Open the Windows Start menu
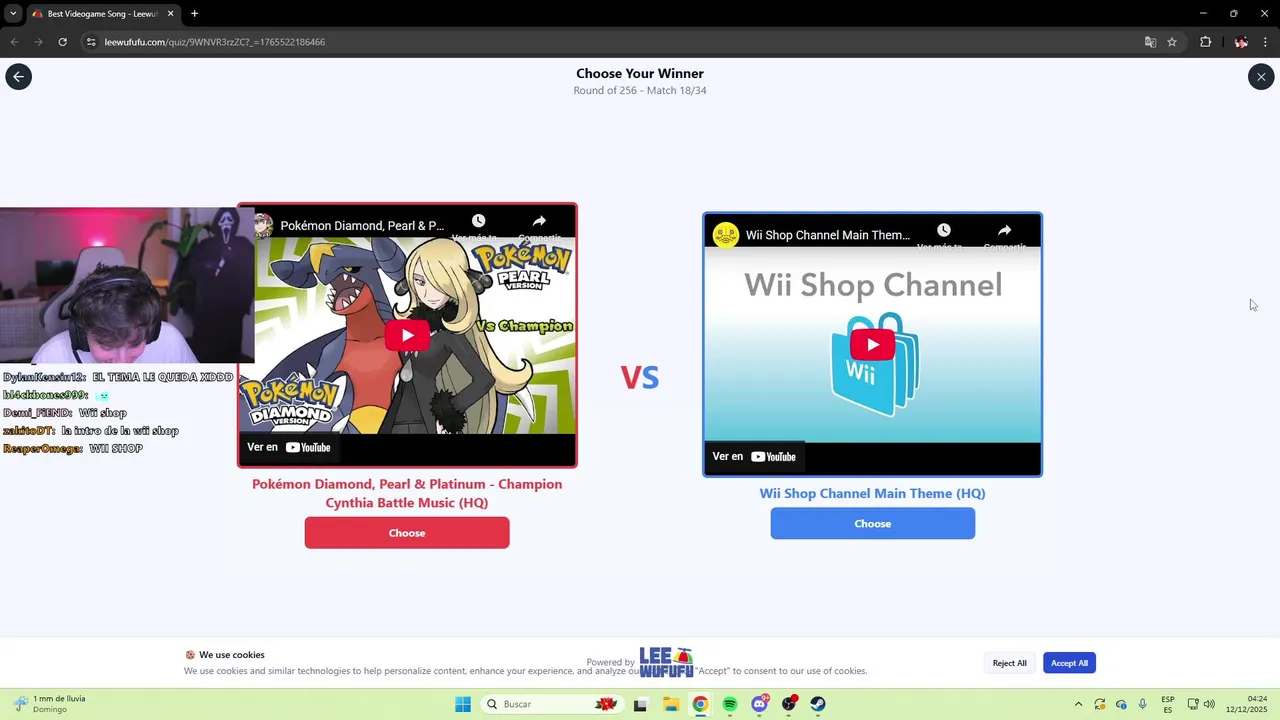1280x720 pixels. [463, 704]
